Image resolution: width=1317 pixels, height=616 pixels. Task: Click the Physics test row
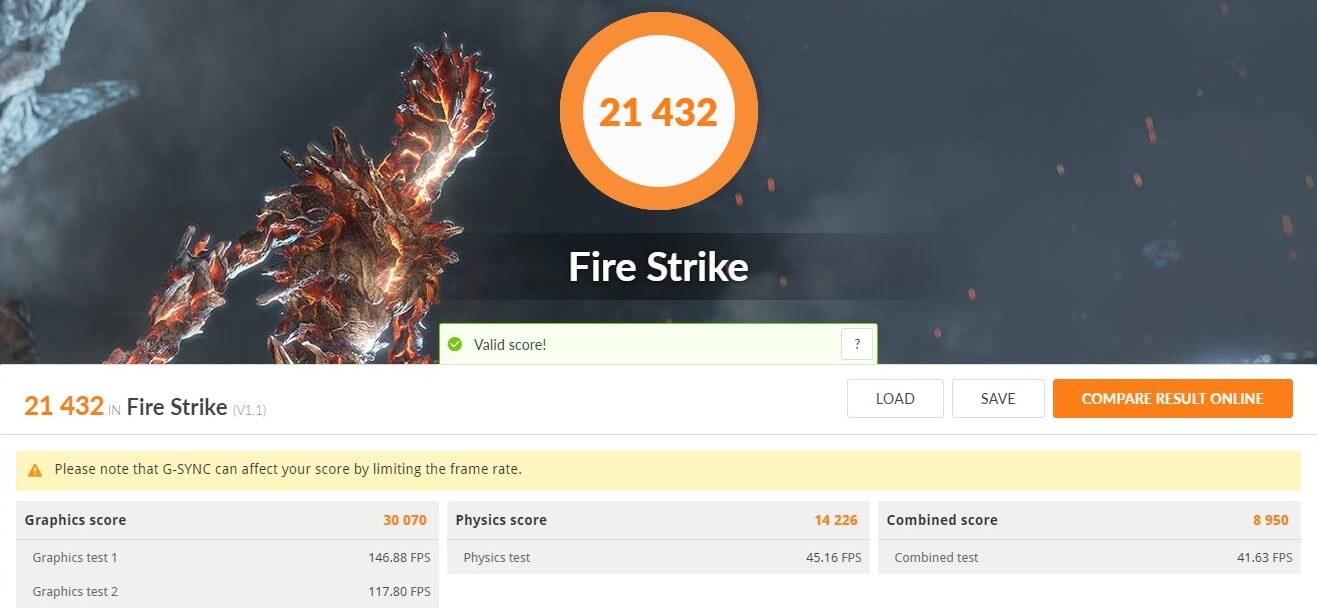(658, 557)
